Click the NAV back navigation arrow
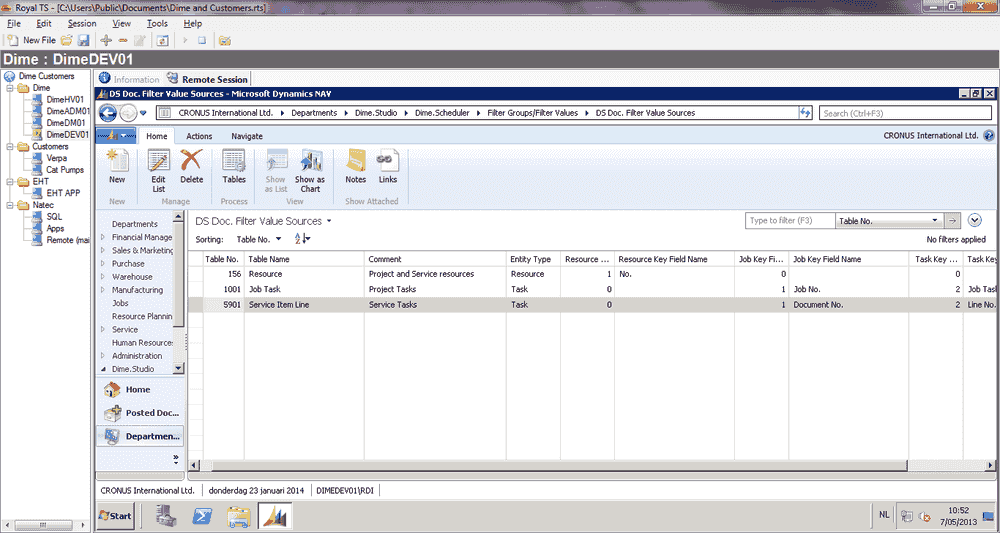Screen dimensions: 1000x533 (x=108, y=113)
